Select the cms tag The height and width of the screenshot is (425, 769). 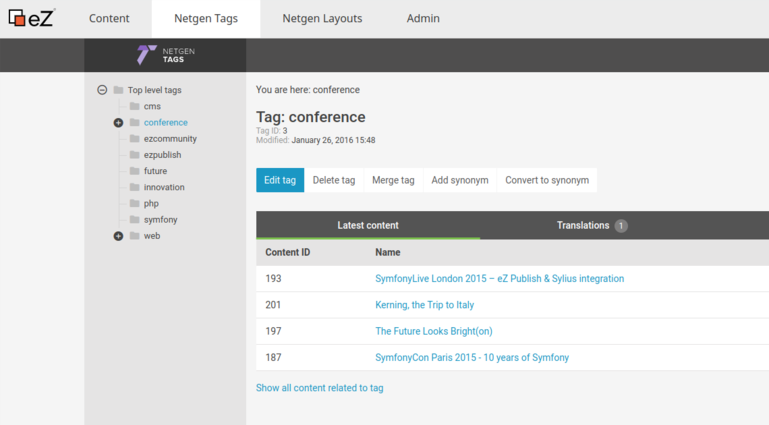point(152,106)
